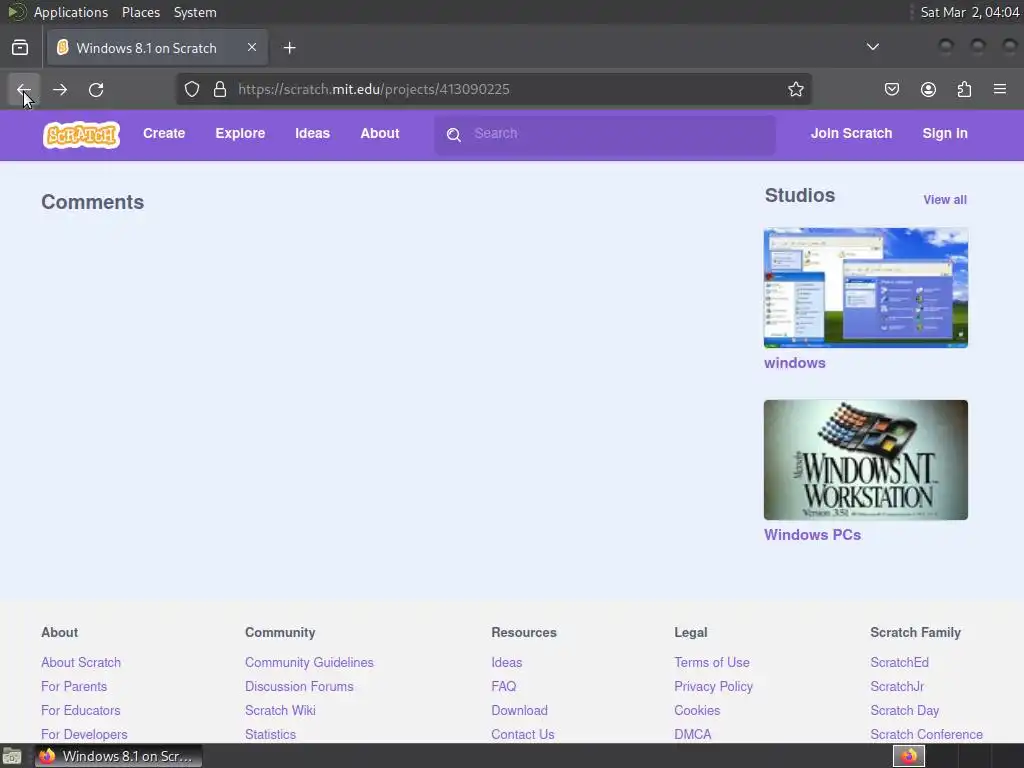This screenshot has height=768, width=1024.
Task: Open Firefox View icon left of tabs
Action: click(20, 48)
